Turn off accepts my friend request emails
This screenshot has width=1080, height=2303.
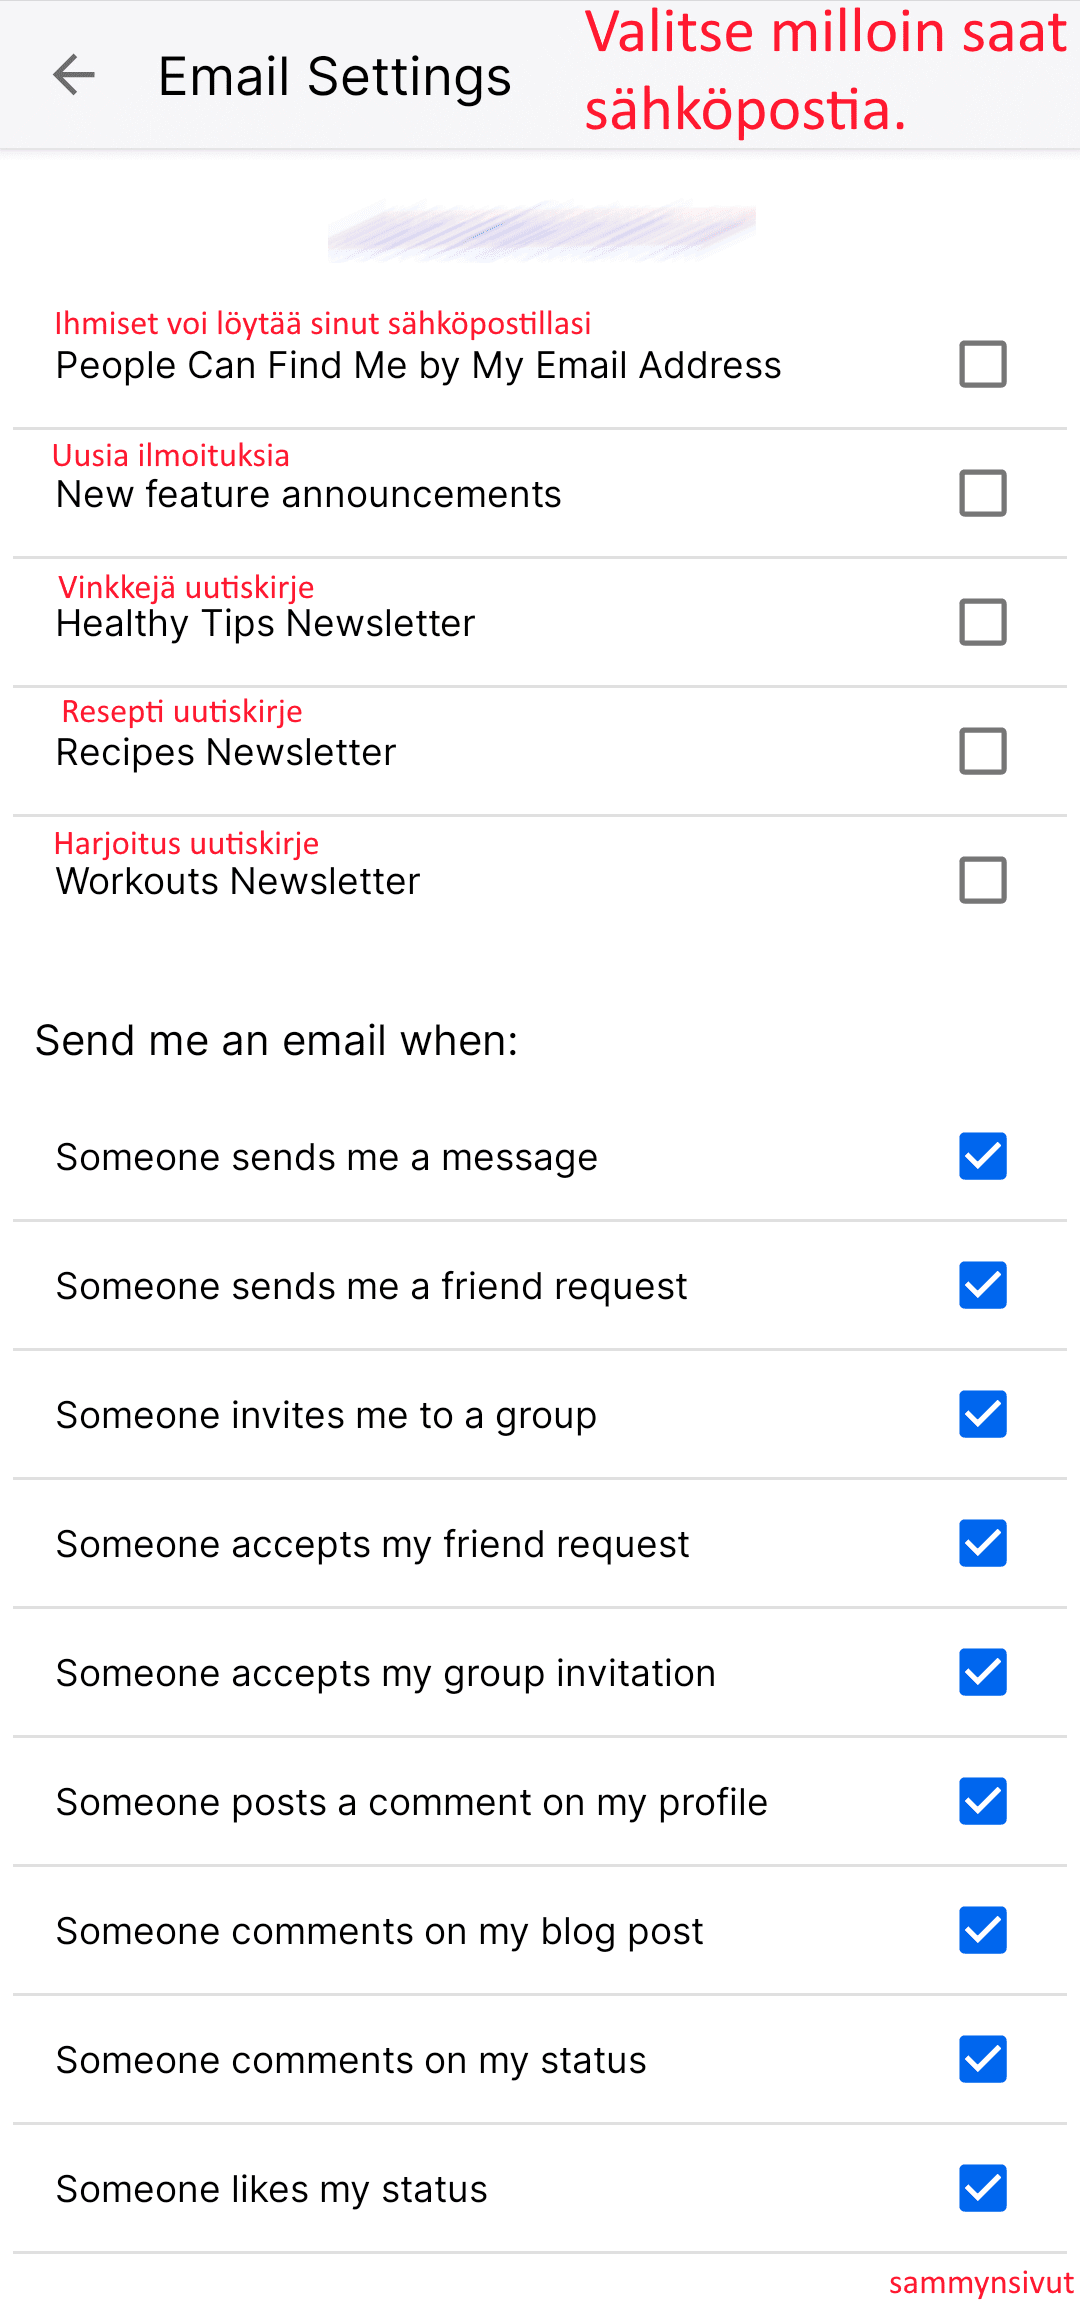click(x=982, y=1543)
